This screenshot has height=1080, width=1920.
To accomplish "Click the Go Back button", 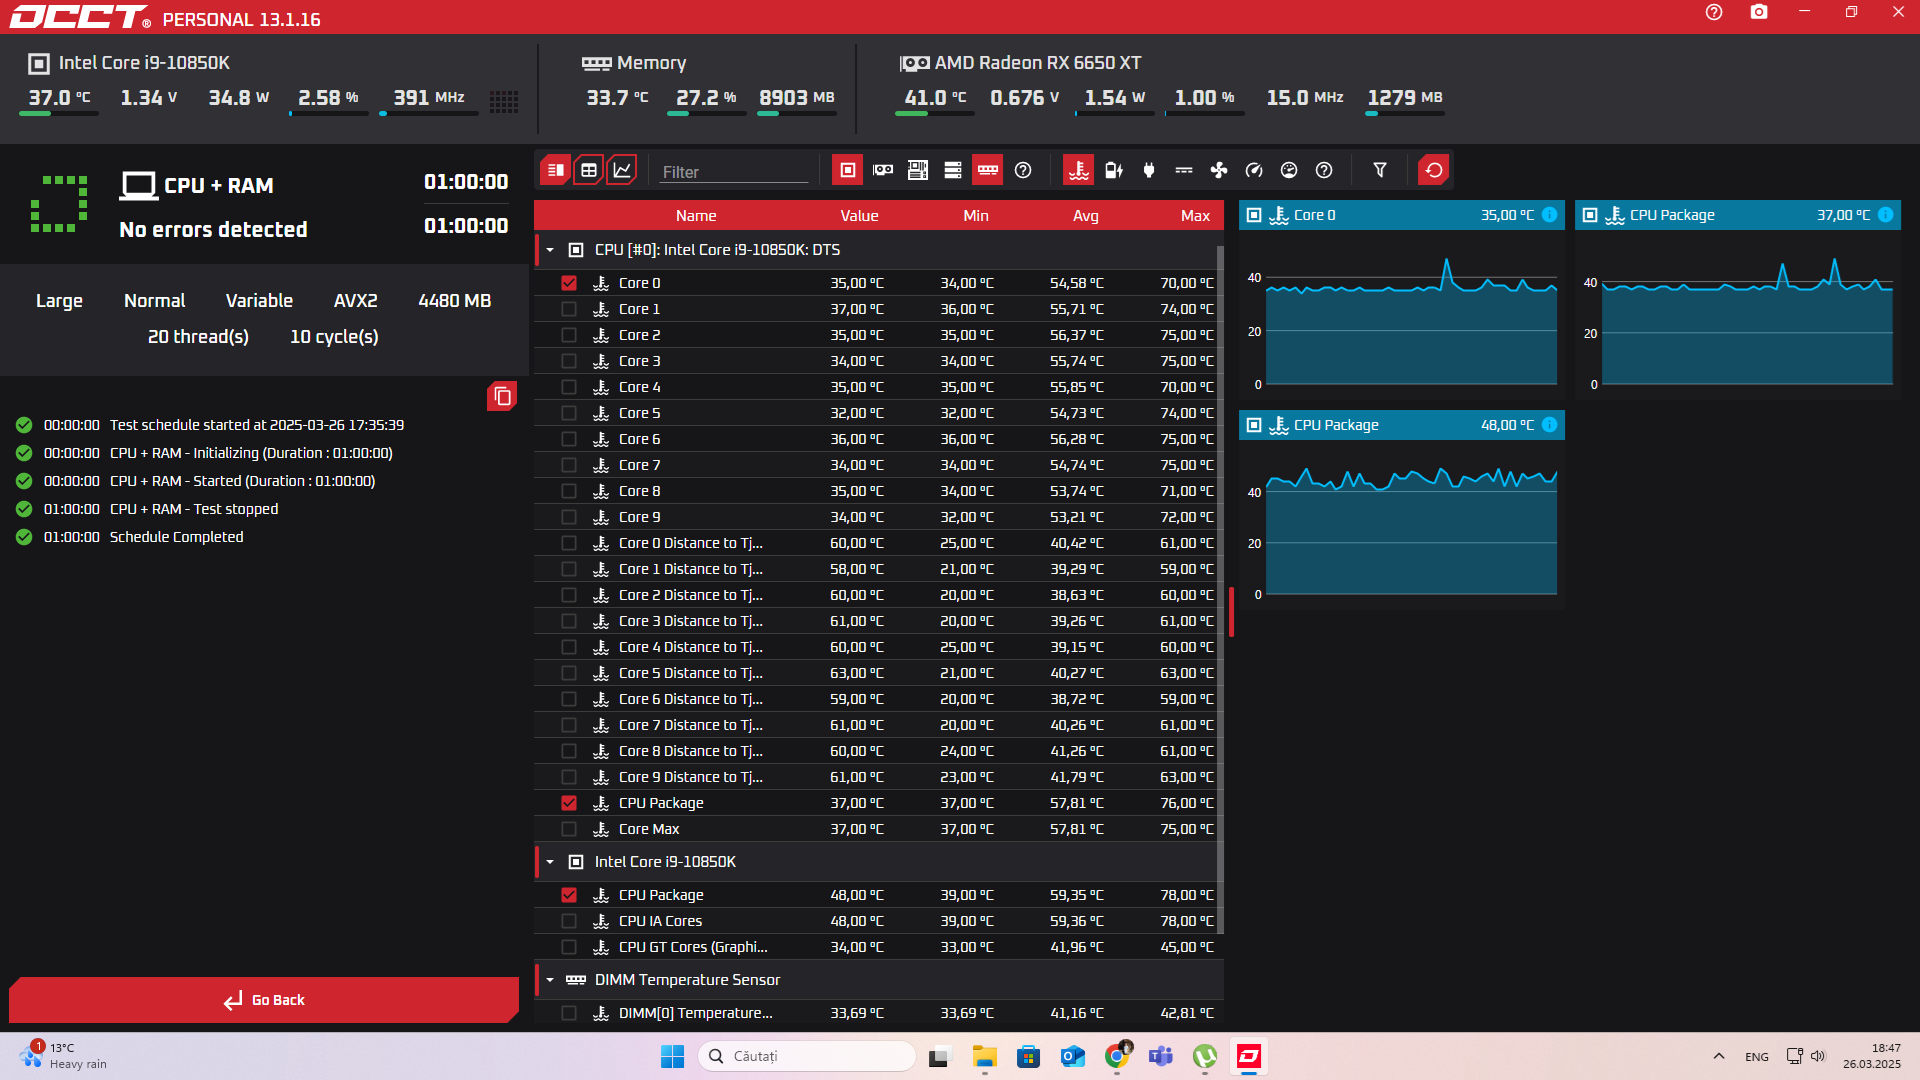I will click(x=264, y=1000).
